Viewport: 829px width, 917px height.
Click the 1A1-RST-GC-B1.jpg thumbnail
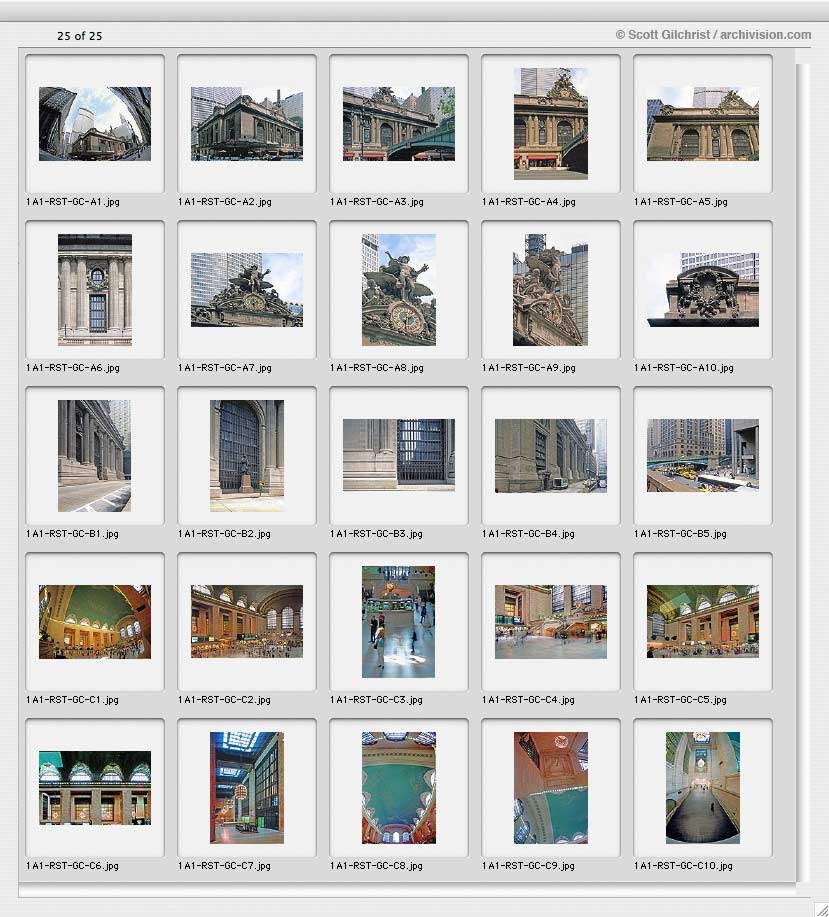point(95,456)
